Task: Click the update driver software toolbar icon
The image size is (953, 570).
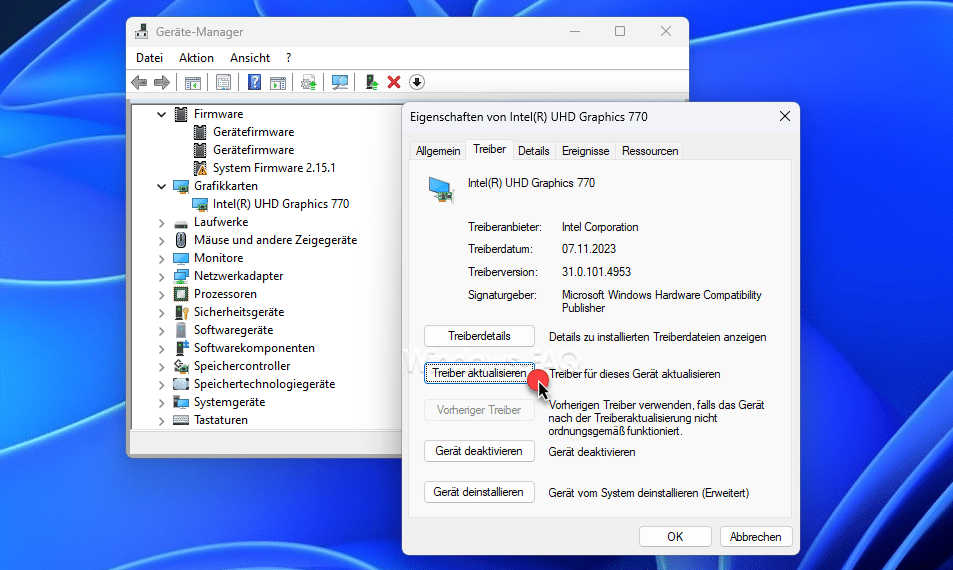Action: click(309, 82)
